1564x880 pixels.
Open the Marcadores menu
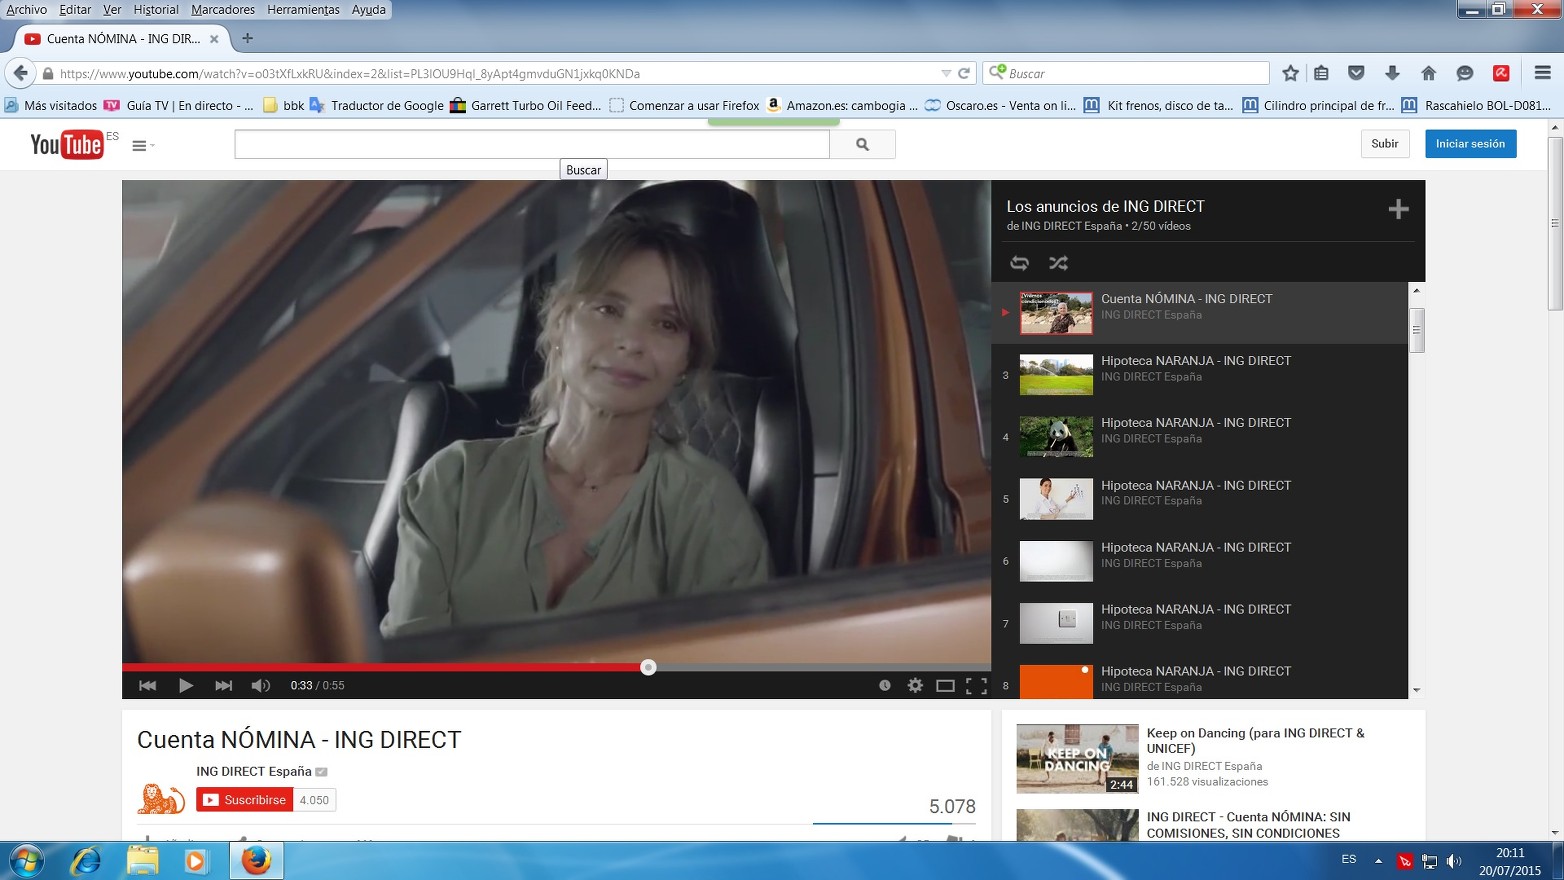click(x=223, y=10)
